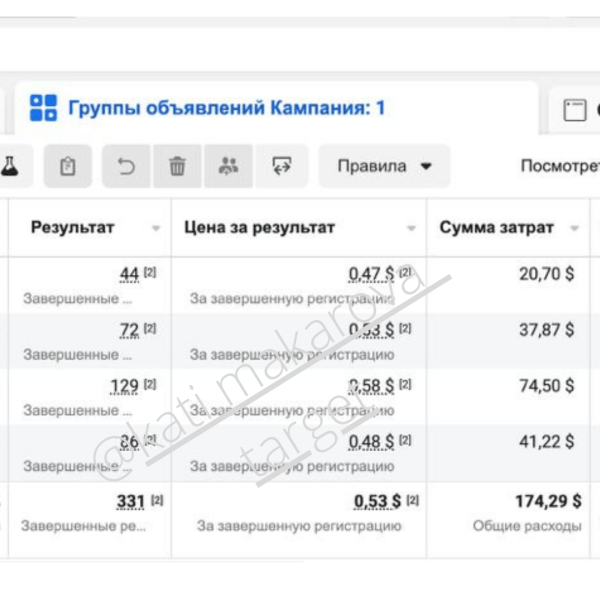Click the result value 129
600x600 pixels.
click(124, 386)
